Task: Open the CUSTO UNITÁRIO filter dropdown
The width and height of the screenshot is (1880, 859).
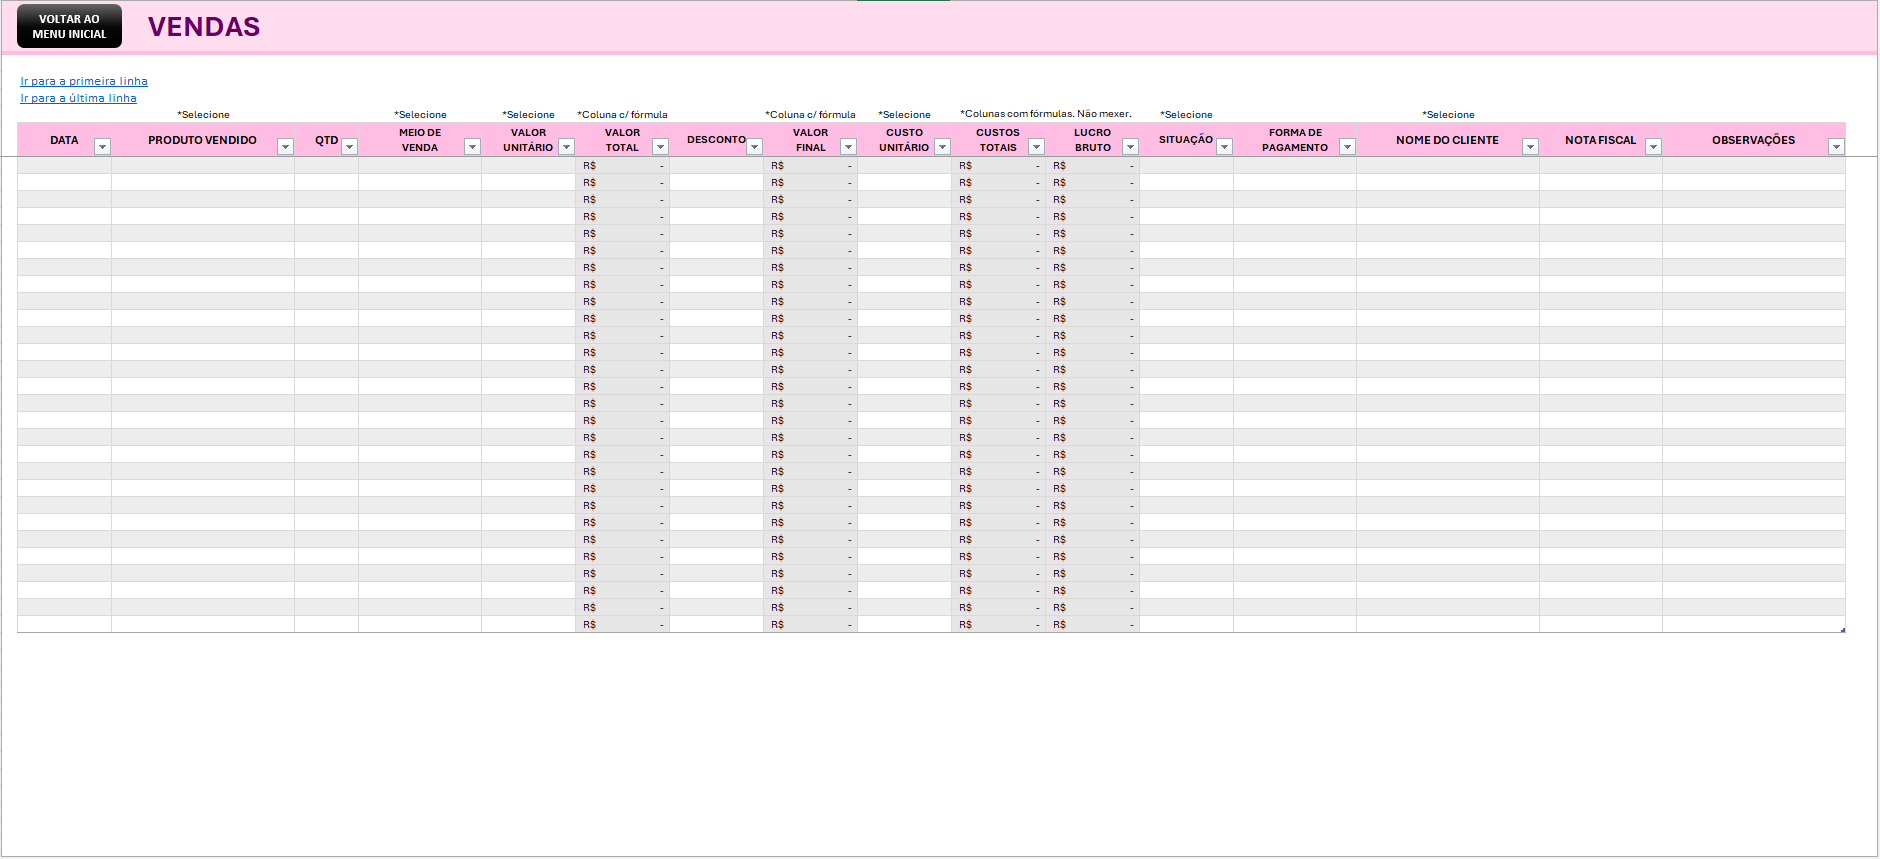Action: pyautogui.click(x=942, y=147)
